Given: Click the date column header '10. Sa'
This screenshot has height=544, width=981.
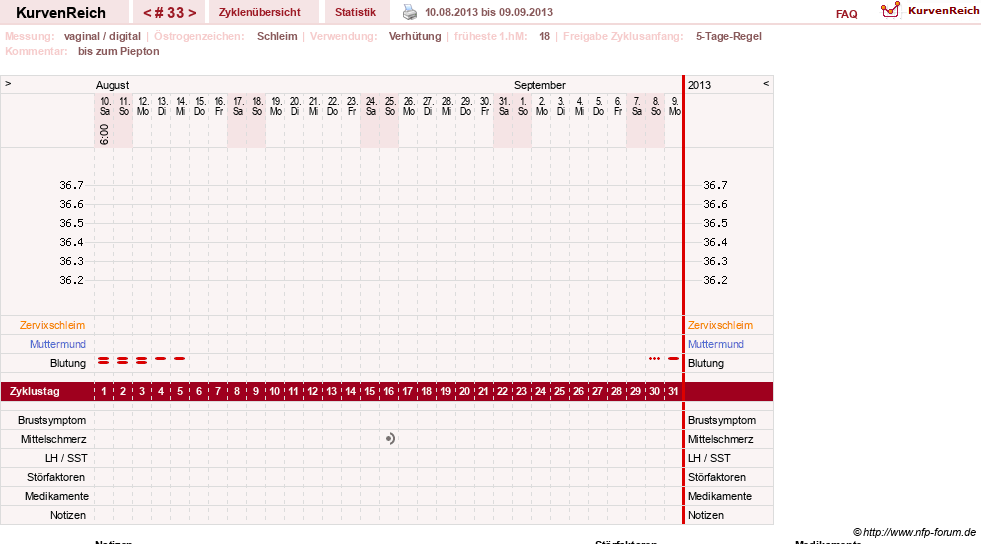Looking at the screenshot, I should [x=104, y=106].
